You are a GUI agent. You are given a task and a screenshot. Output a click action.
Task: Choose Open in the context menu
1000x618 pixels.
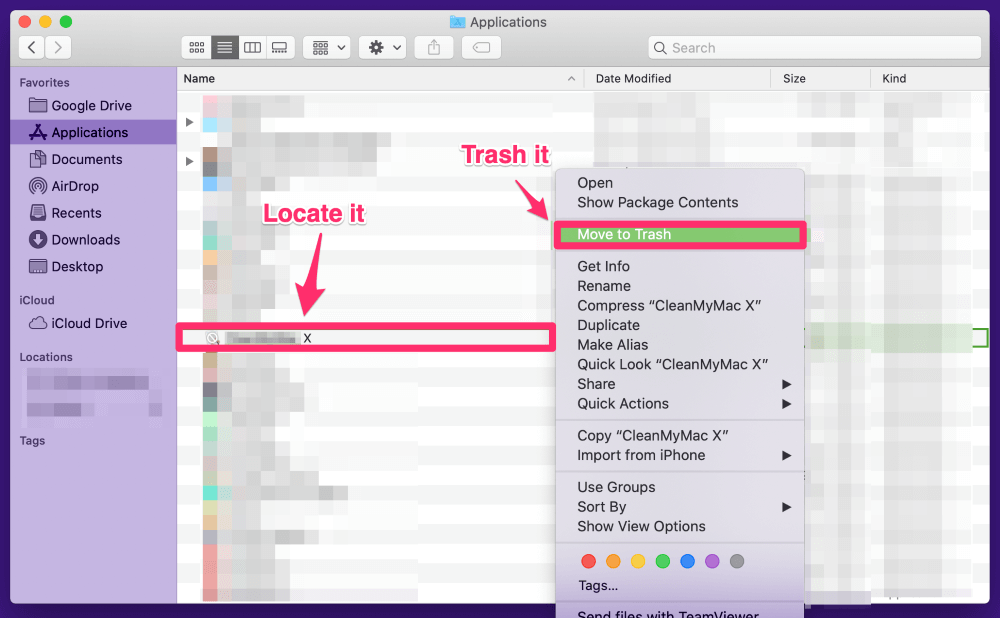tap(680, 182)
